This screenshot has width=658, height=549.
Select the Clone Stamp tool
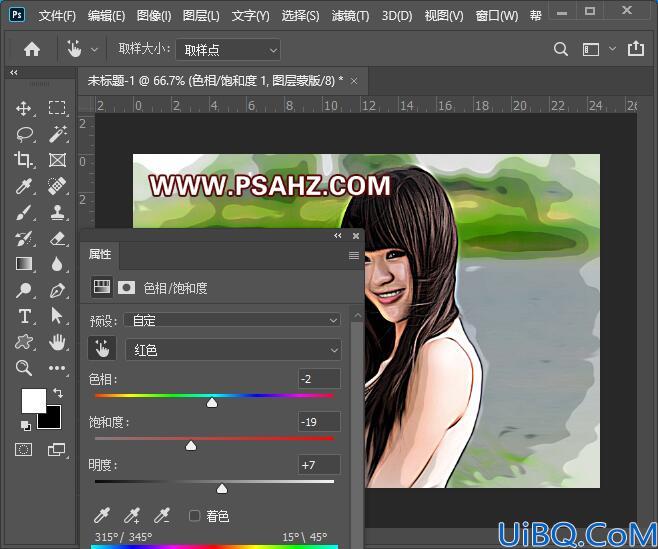pos(57,212)
